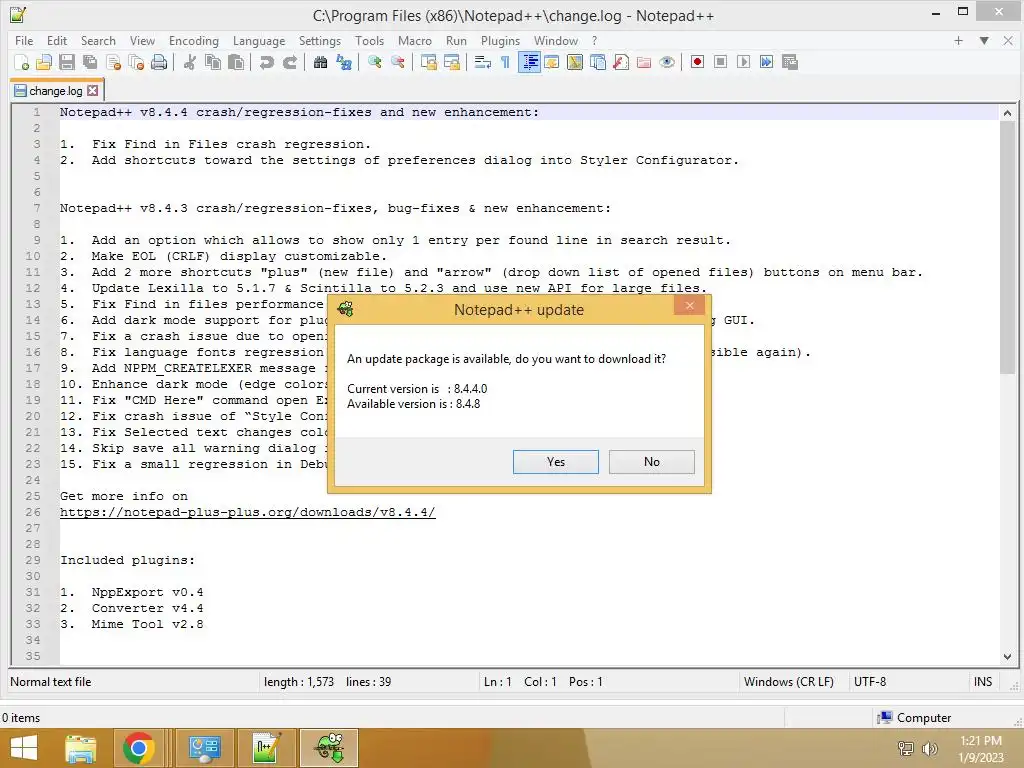Image resolution: width=1024 pixels, height=768 pixels.
Task: Open the Plugins menu
Action: pos(500,40)
